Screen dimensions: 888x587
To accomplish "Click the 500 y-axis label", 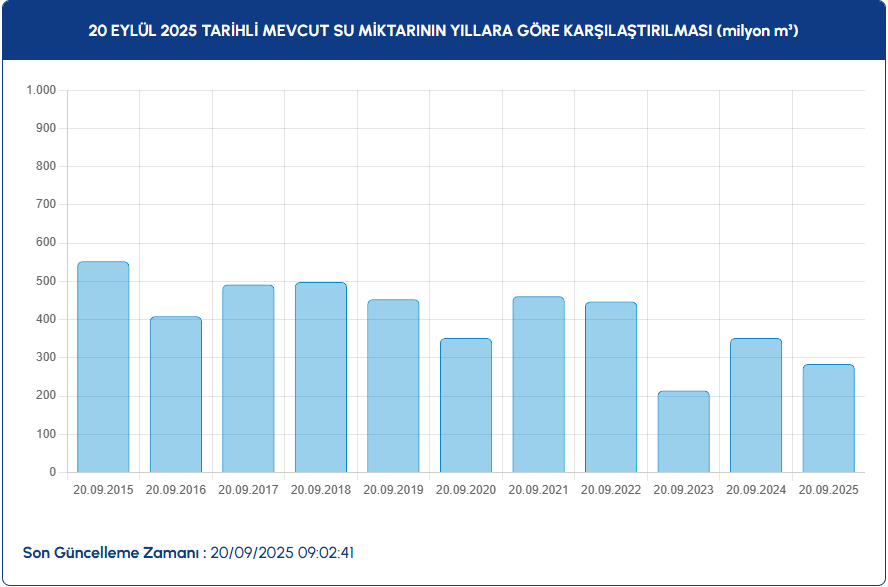I will coord(46,281).
